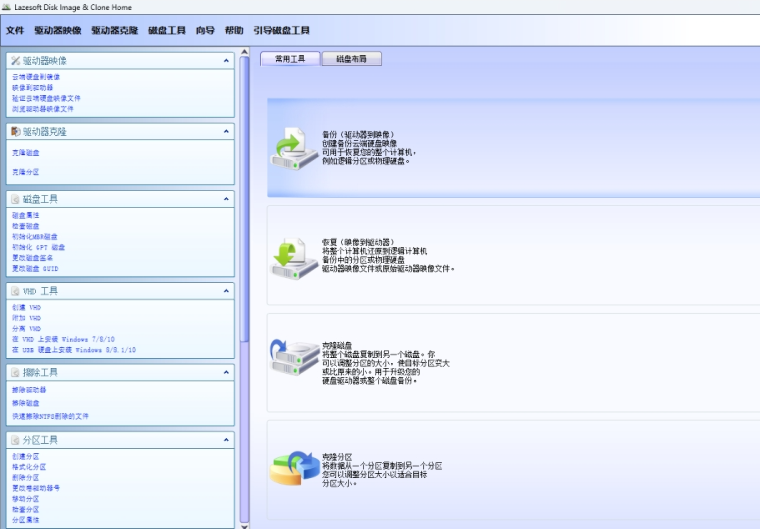
Task: Click the 磁盘工具 panel header icon
Action: (16, 199)
